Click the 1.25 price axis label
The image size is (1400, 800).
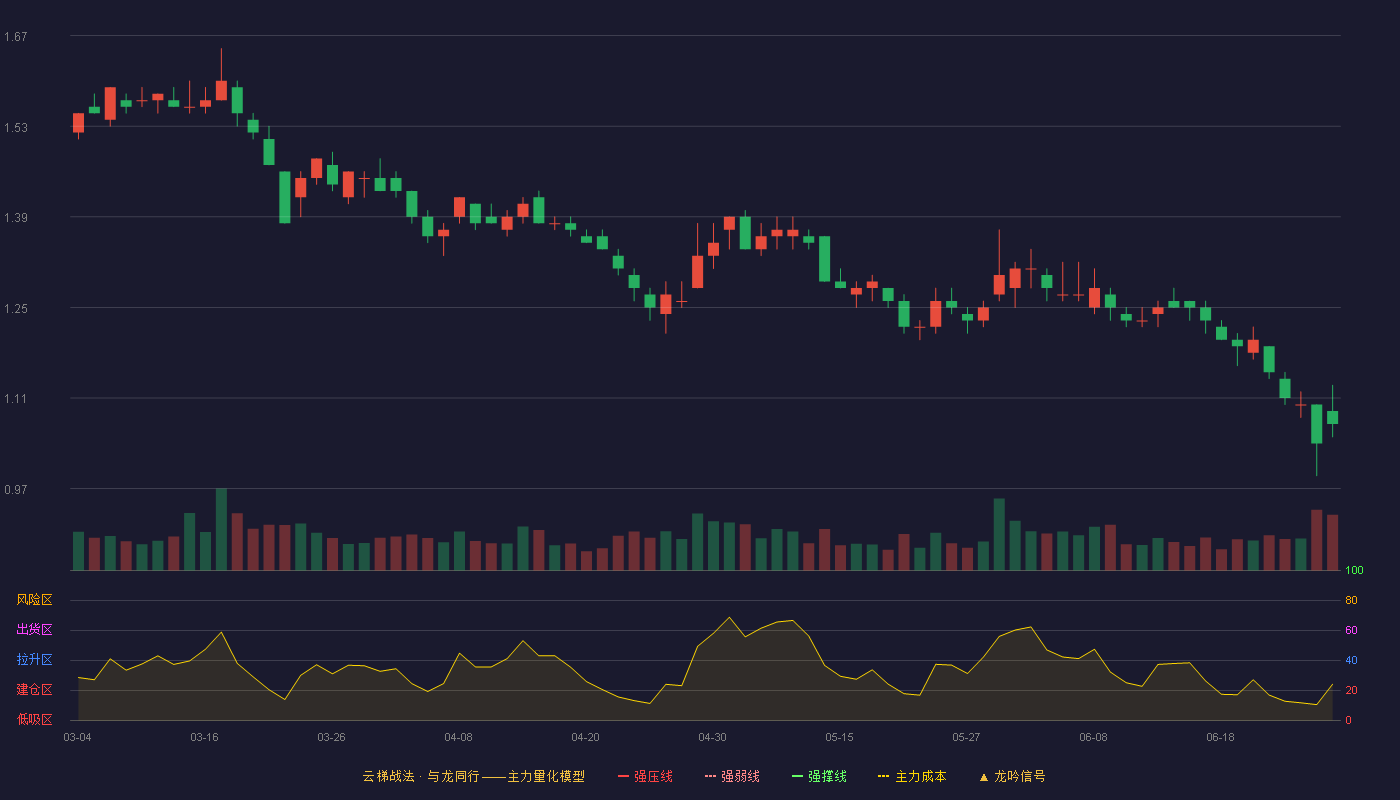point(16,309)
